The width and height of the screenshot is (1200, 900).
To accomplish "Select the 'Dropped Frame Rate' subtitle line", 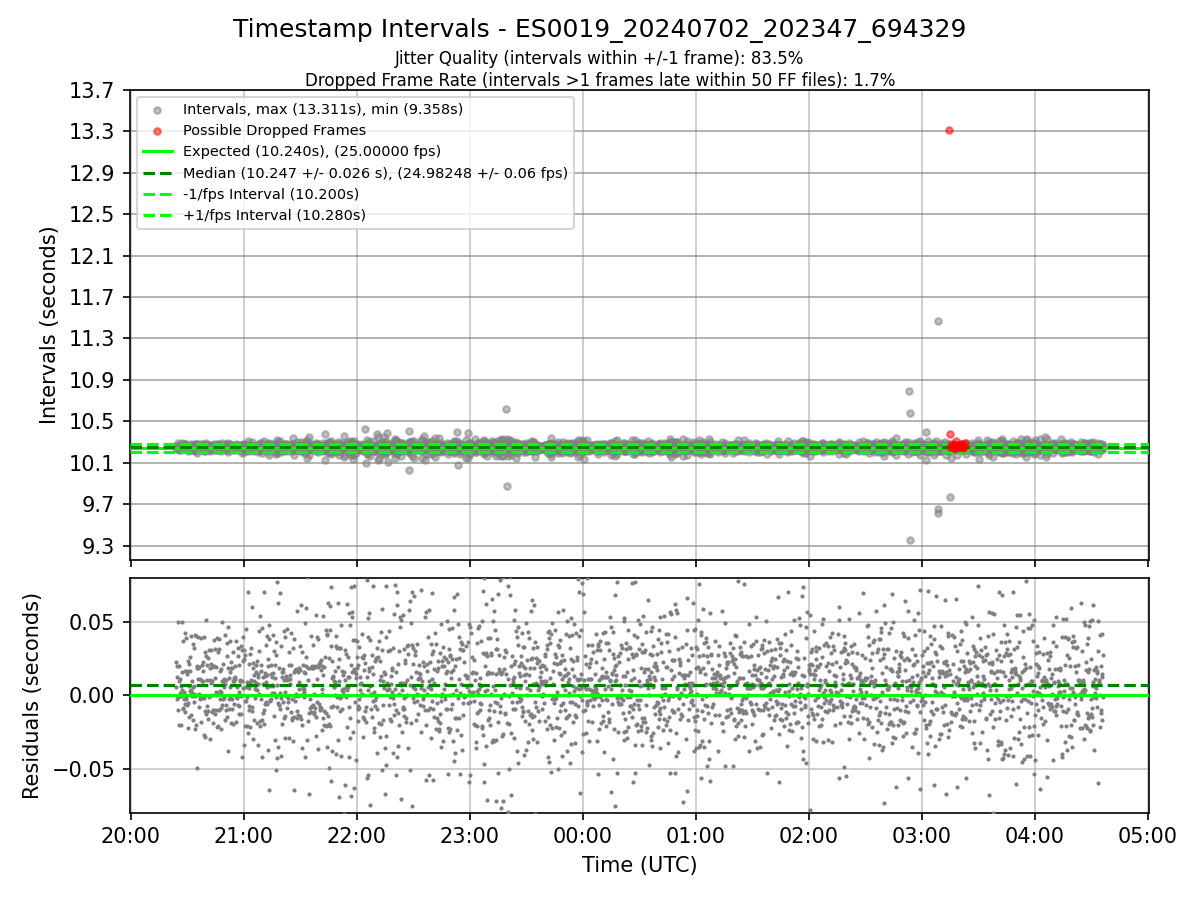I will click(x=599, y=79).
